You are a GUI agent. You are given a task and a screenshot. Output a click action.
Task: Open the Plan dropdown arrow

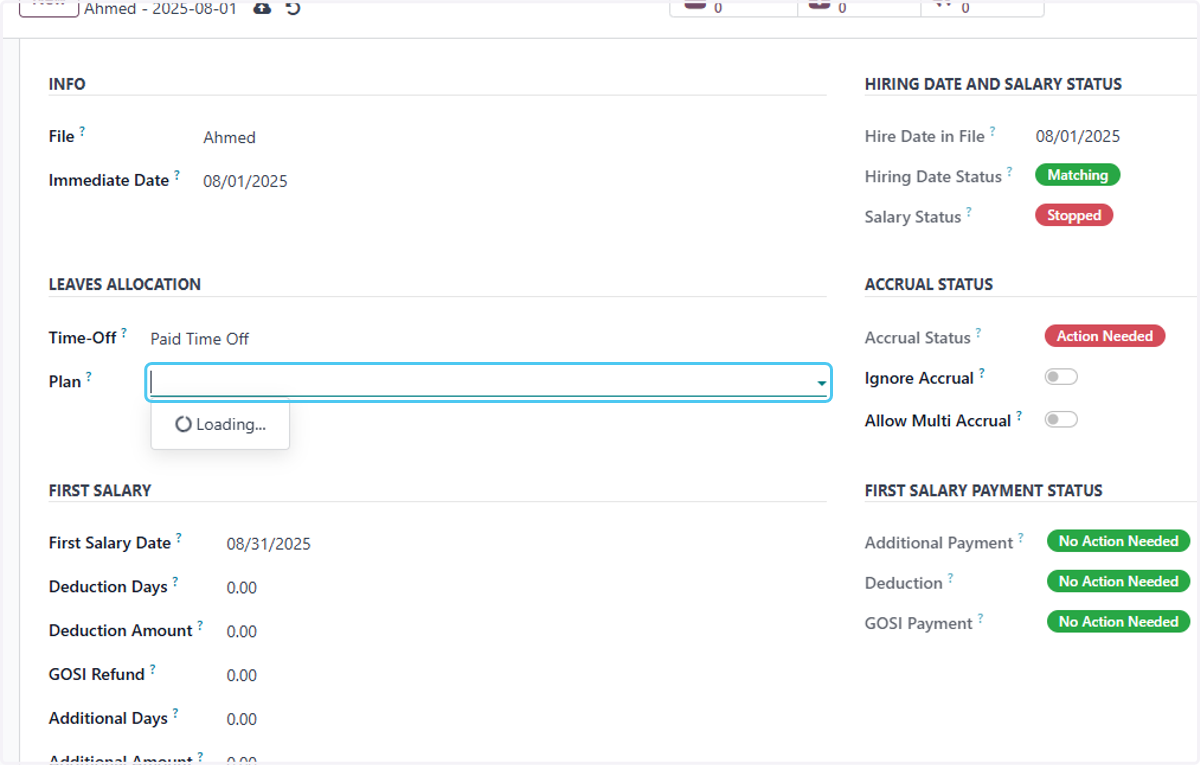(x=822, y=383)
